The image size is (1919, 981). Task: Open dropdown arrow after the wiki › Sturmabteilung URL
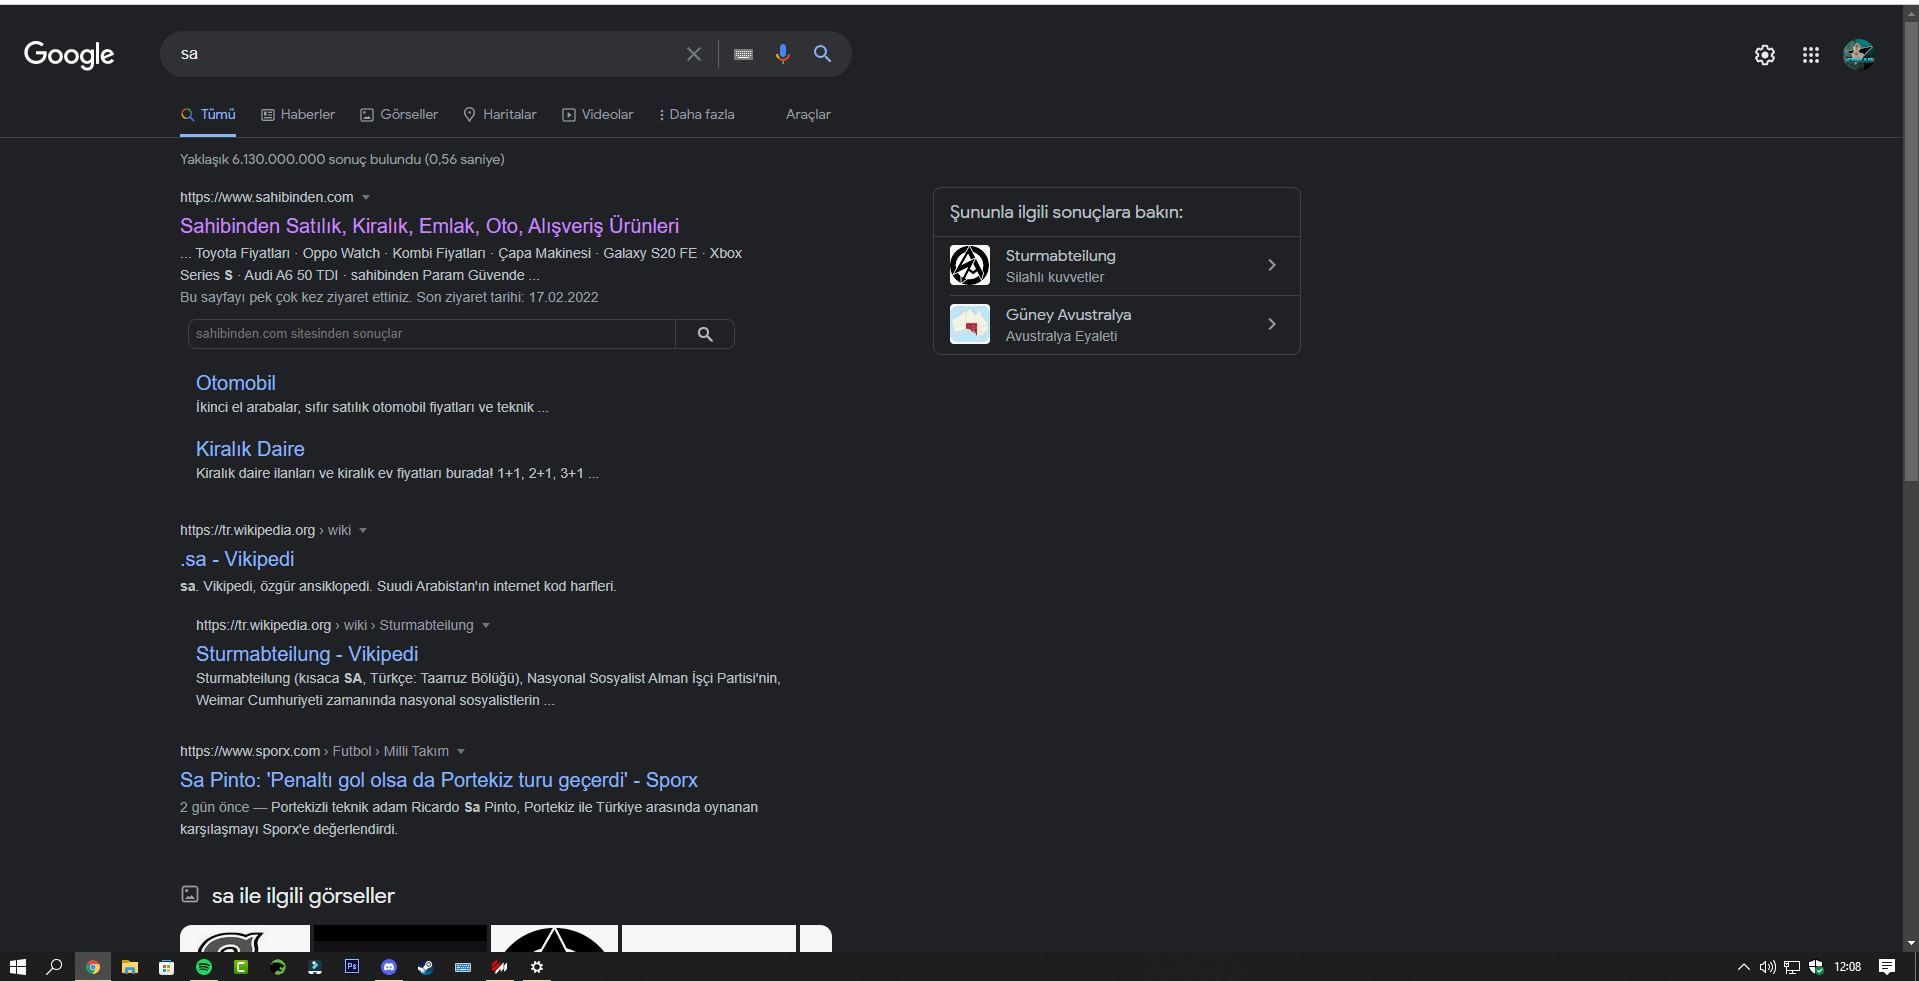[x=486, y=625]
